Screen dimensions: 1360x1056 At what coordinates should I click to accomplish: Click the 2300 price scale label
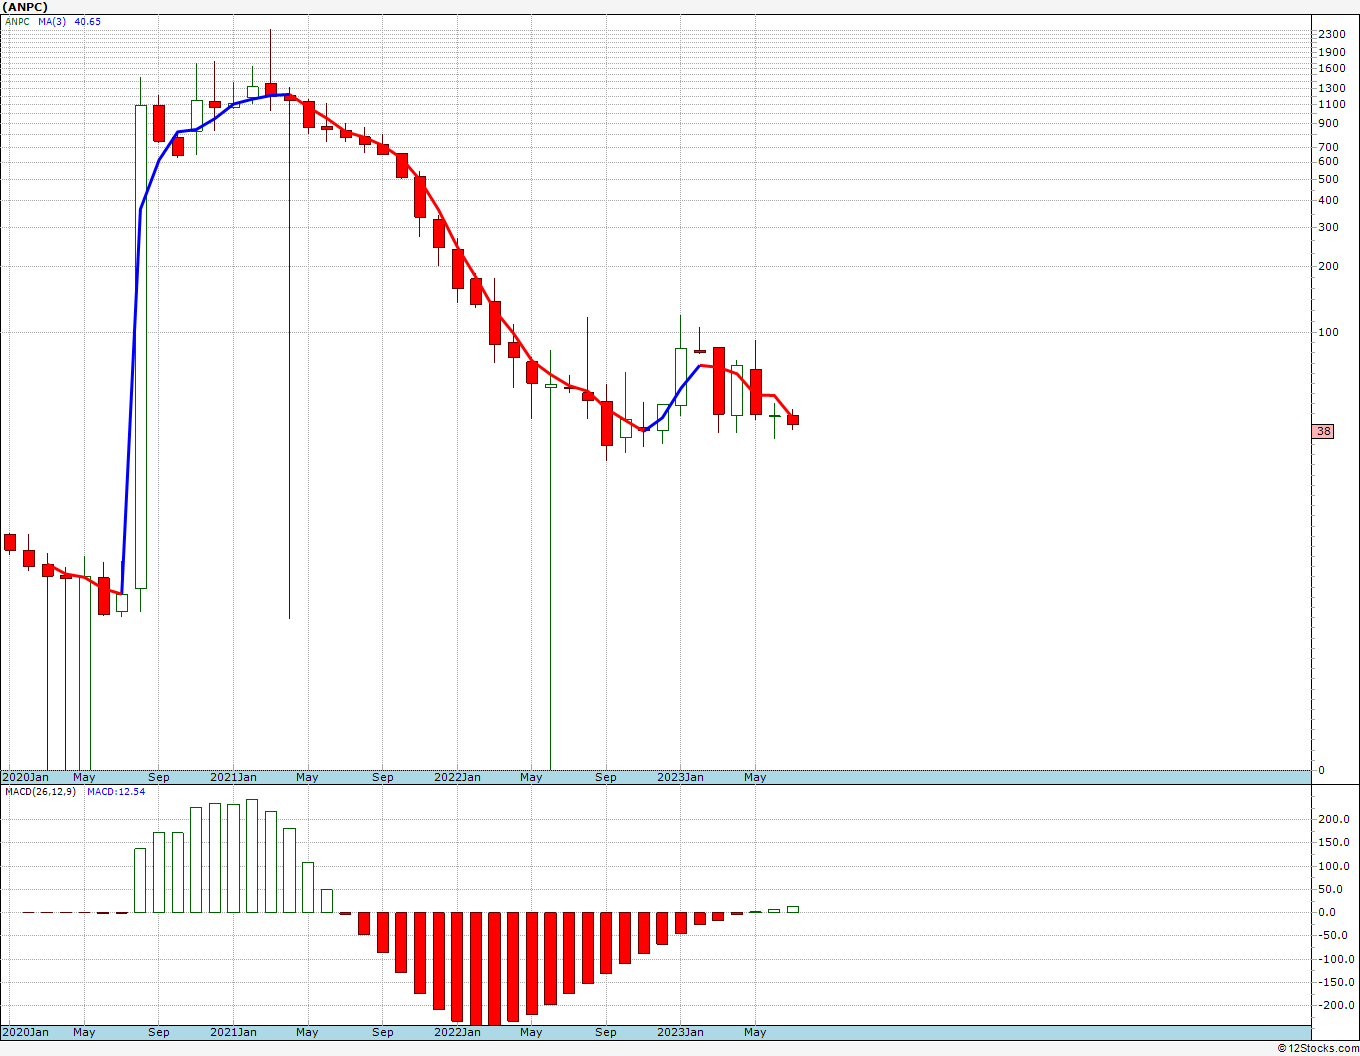(1331, 34)
